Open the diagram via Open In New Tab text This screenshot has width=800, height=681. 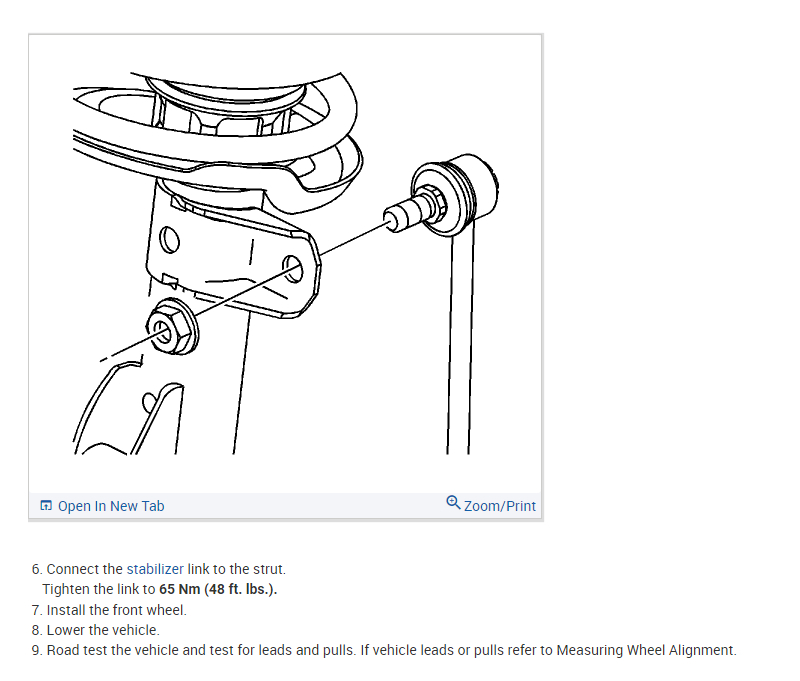[111, 506]
